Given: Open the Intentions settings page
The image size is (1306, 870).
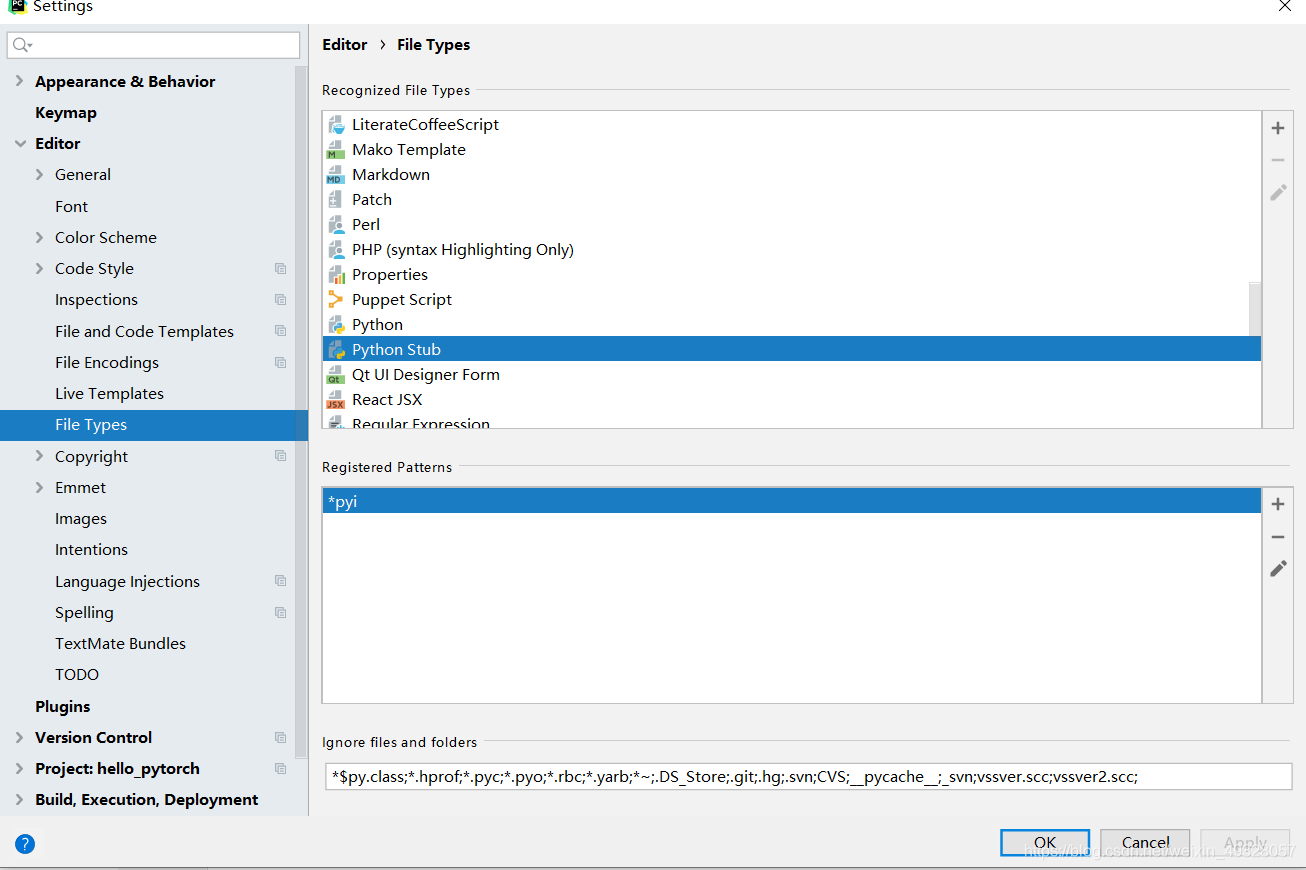Looking at the screenshot, I should click(91, 550).
